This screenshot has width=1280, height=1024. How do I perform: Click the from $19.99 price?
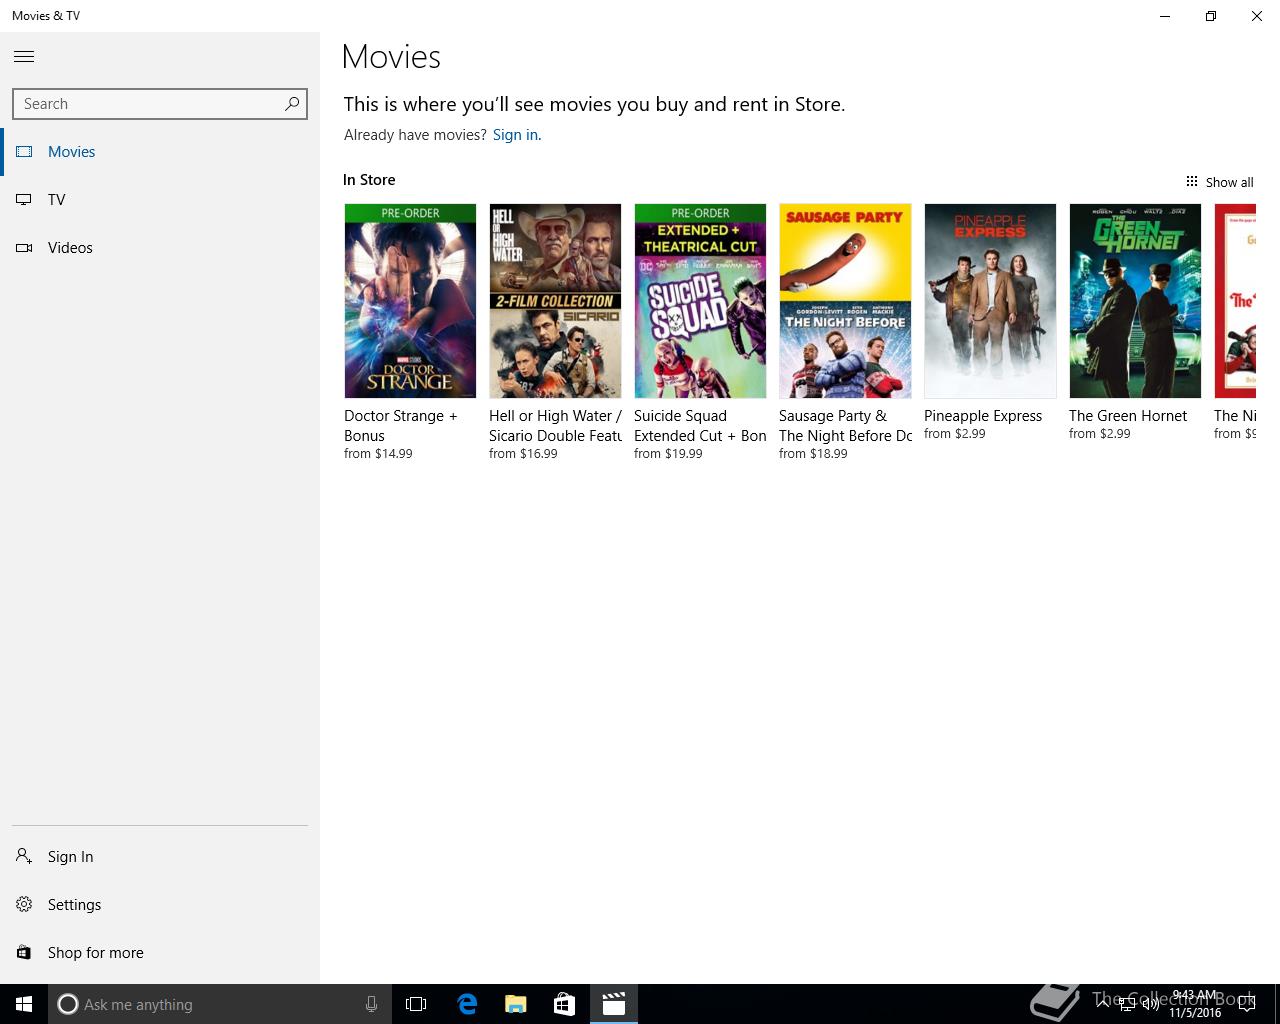(668, 454)
